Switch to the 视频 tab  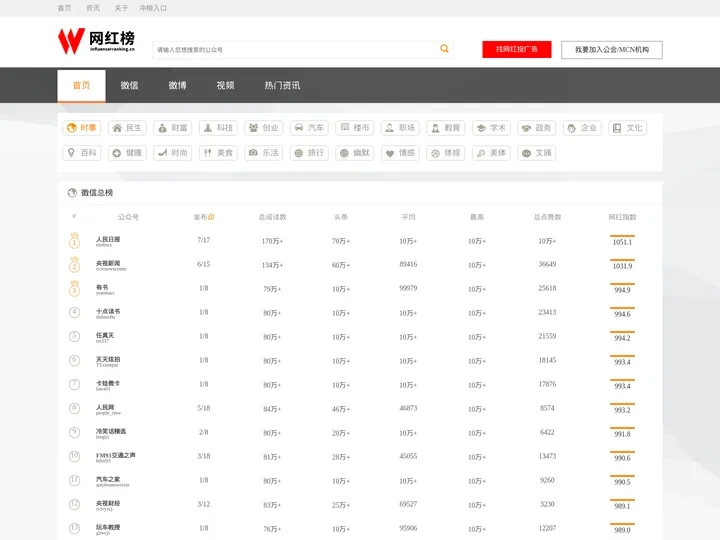click(x=225, y=85)
